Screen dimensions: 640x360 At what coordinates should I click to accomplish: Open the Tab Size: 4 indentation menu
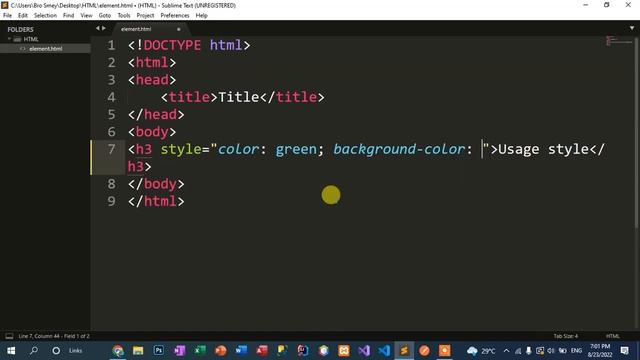566,336
